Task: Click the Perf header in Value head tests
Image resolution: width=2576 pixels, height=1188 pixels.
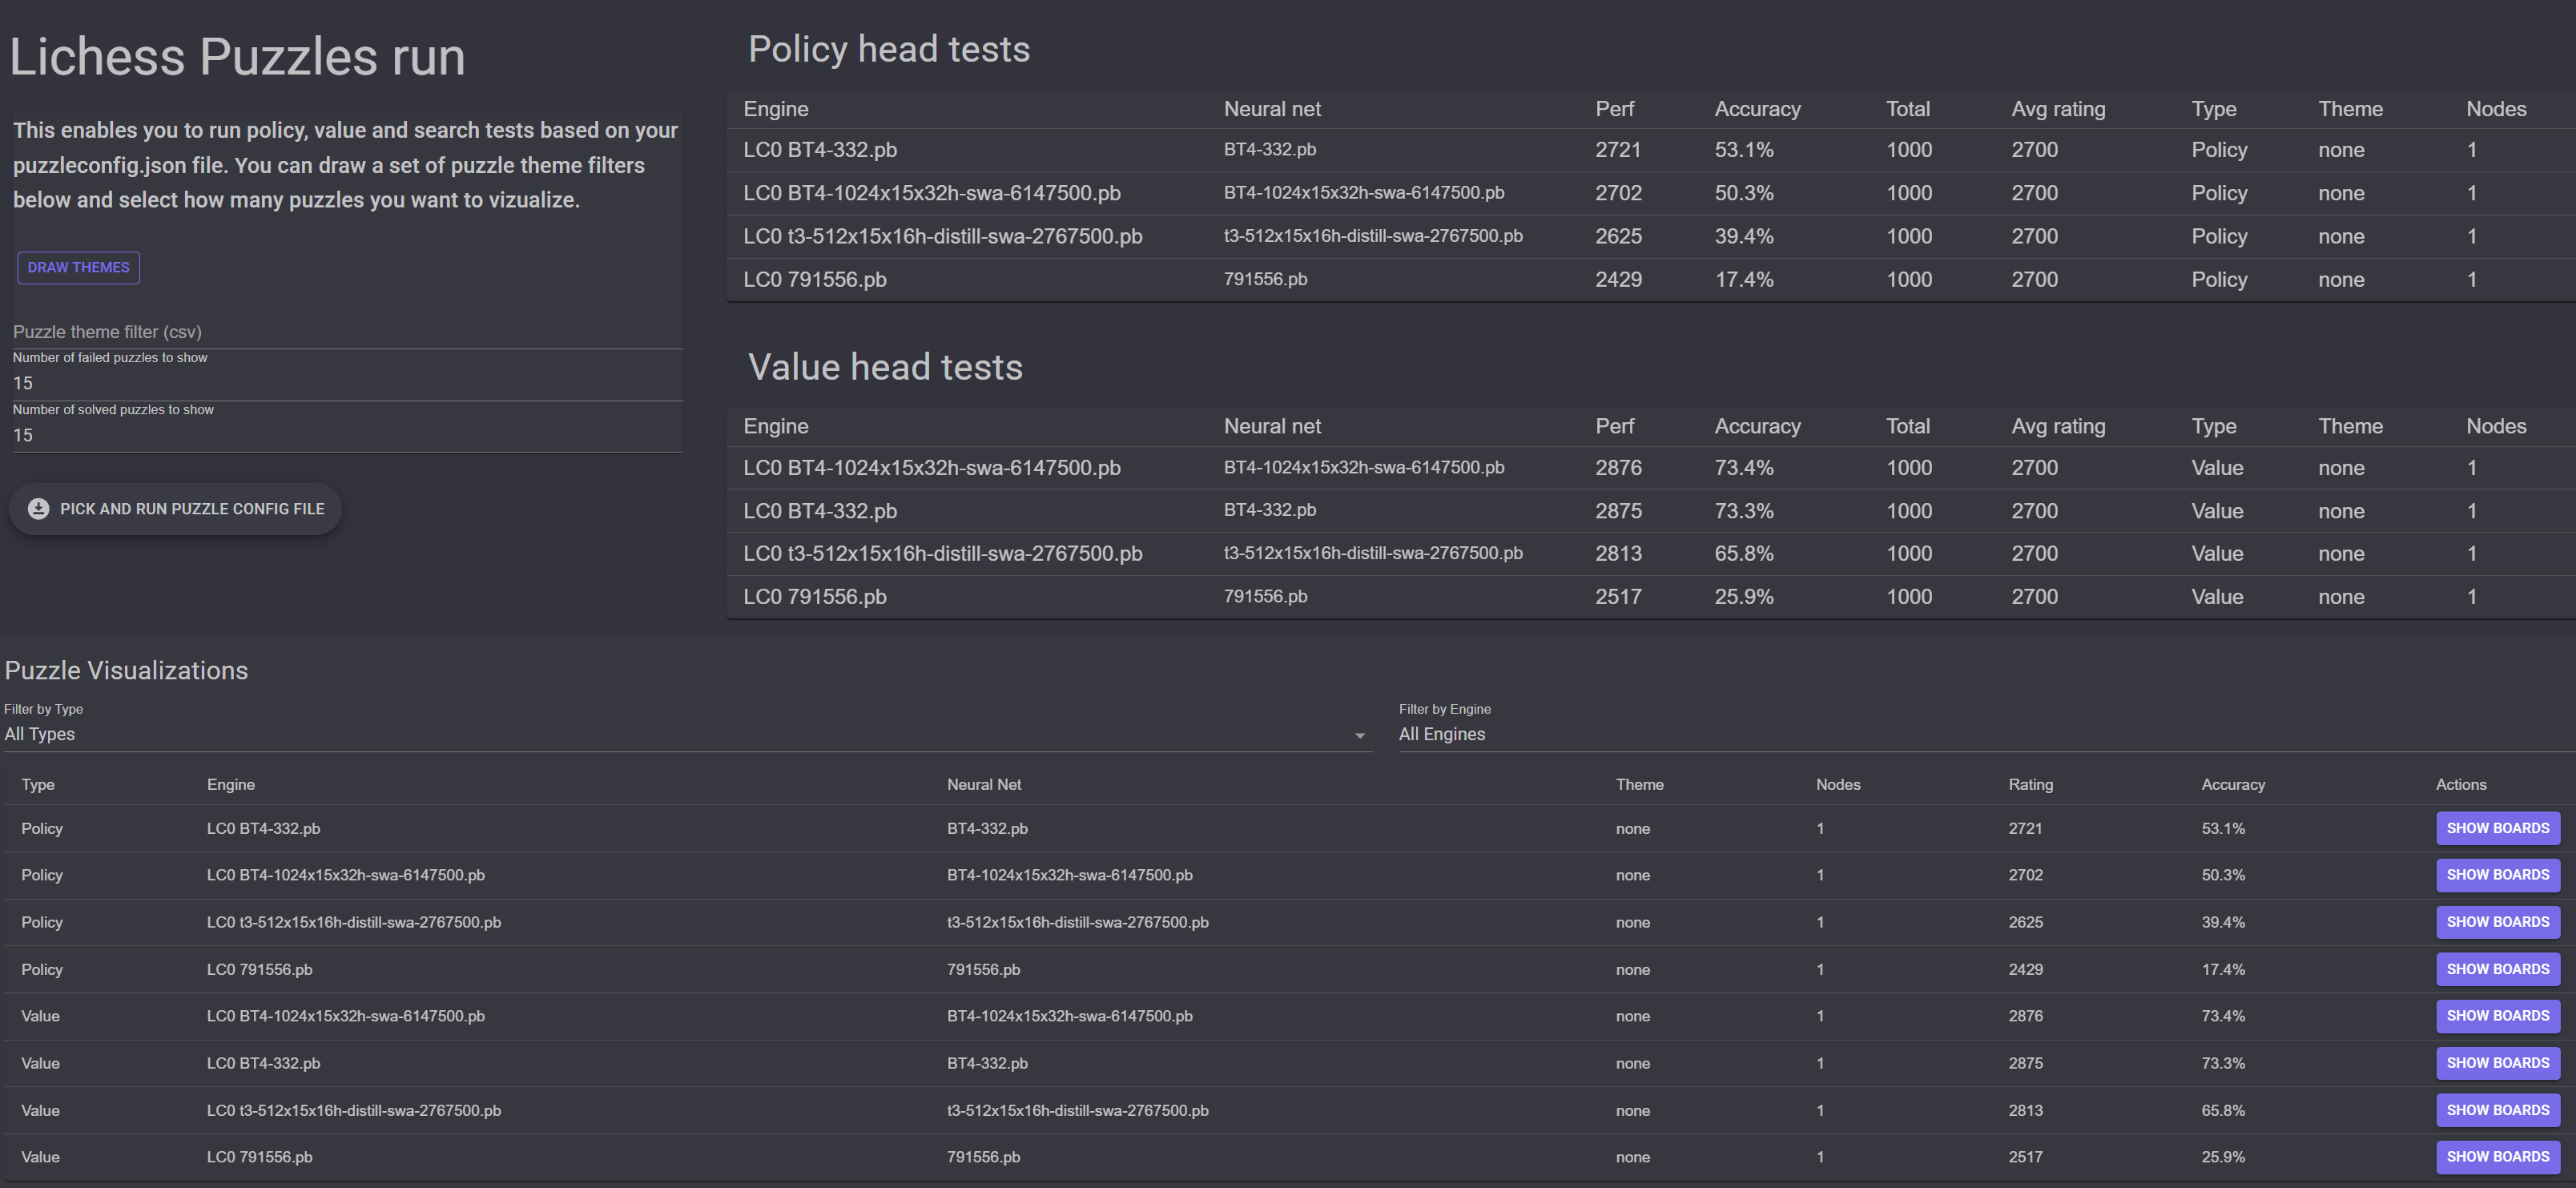Action: point(1614,425)
